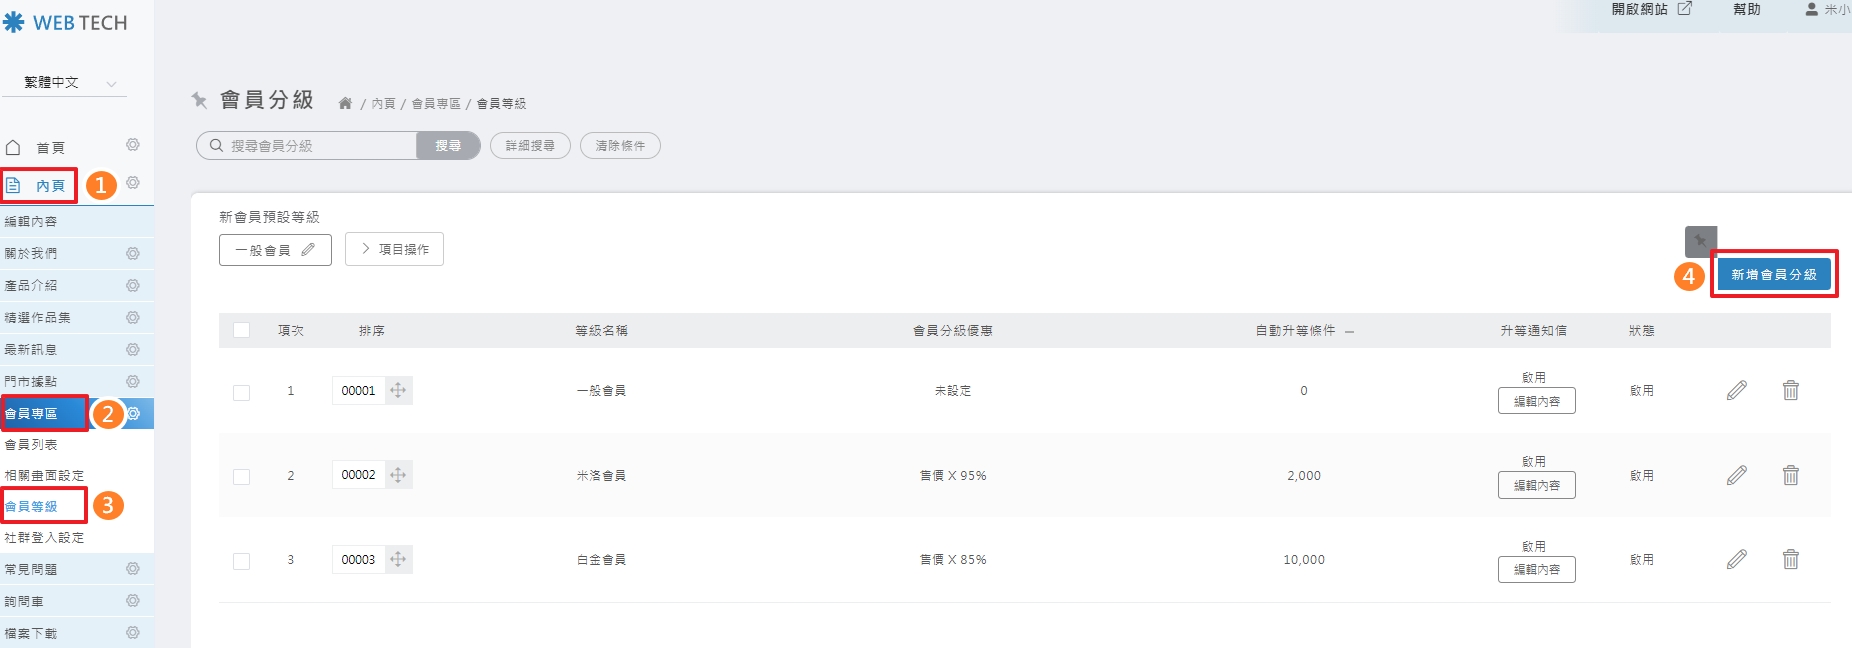Screen dimensions: 1852x648
Task: Click the trash delete icon for 白金會員
Action: point(1790,559)
